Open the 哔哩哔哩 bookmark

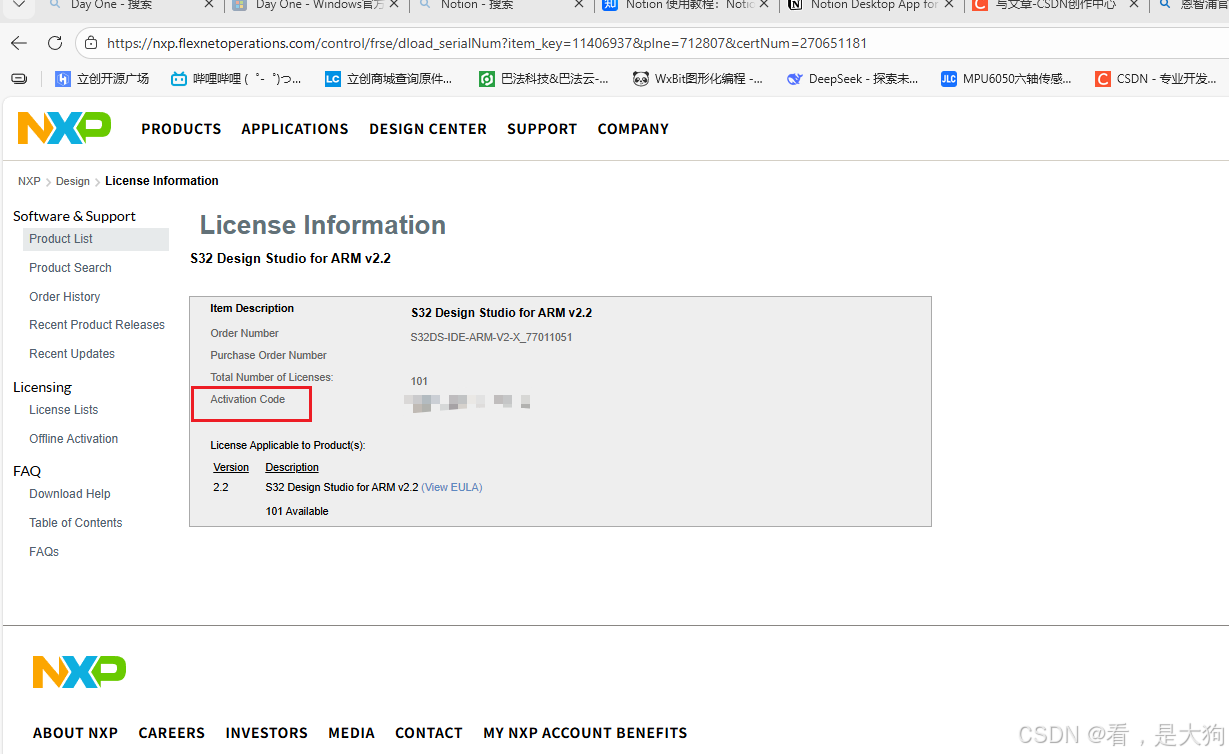236,78
